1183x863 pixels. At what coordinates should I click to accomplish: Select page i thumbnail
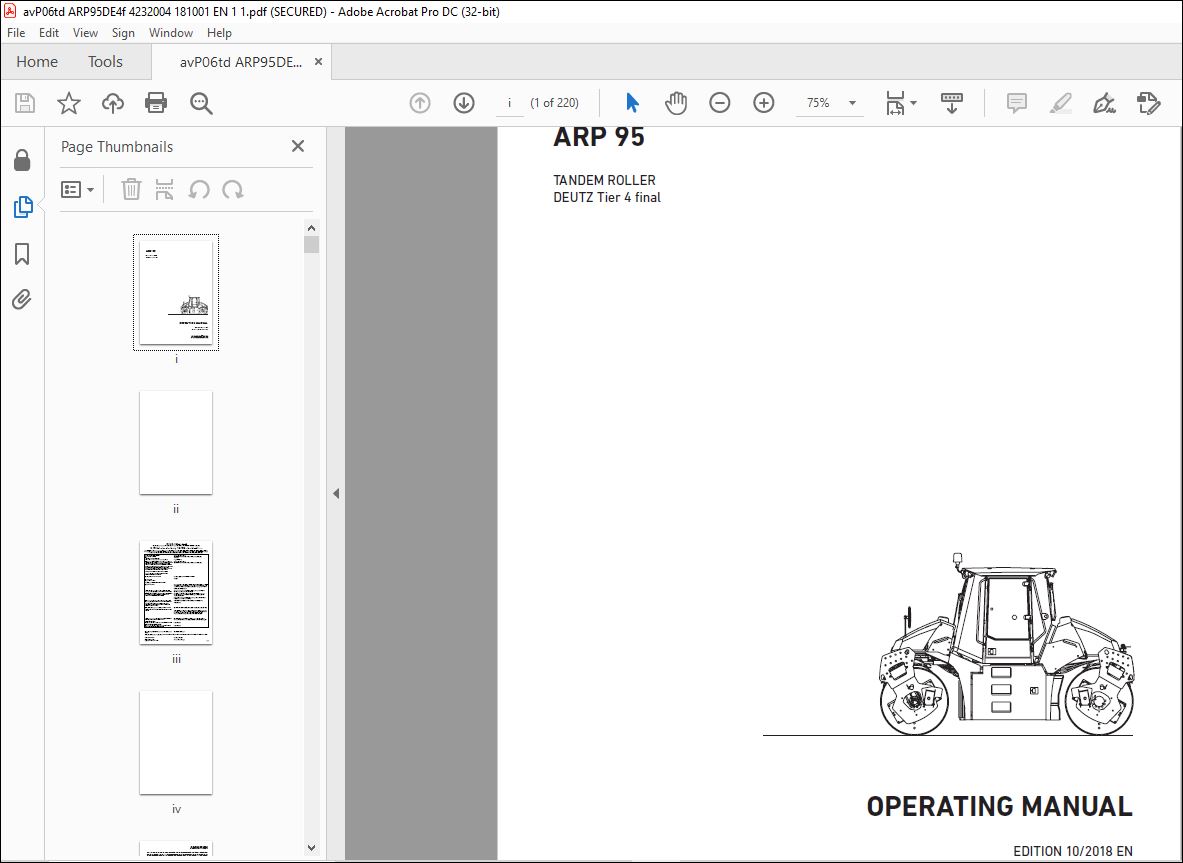coord(176,292)
